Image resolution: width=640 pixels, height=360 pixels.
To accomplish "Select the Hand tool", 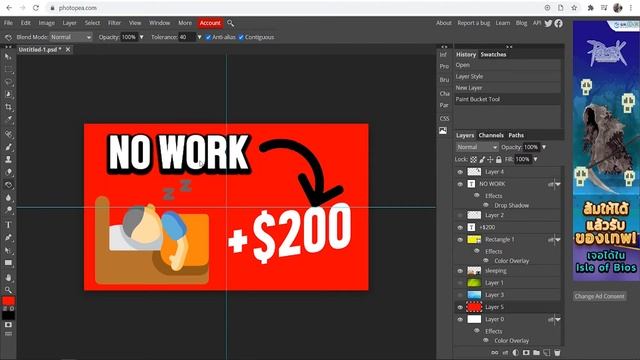I will (x=8, y=277).
